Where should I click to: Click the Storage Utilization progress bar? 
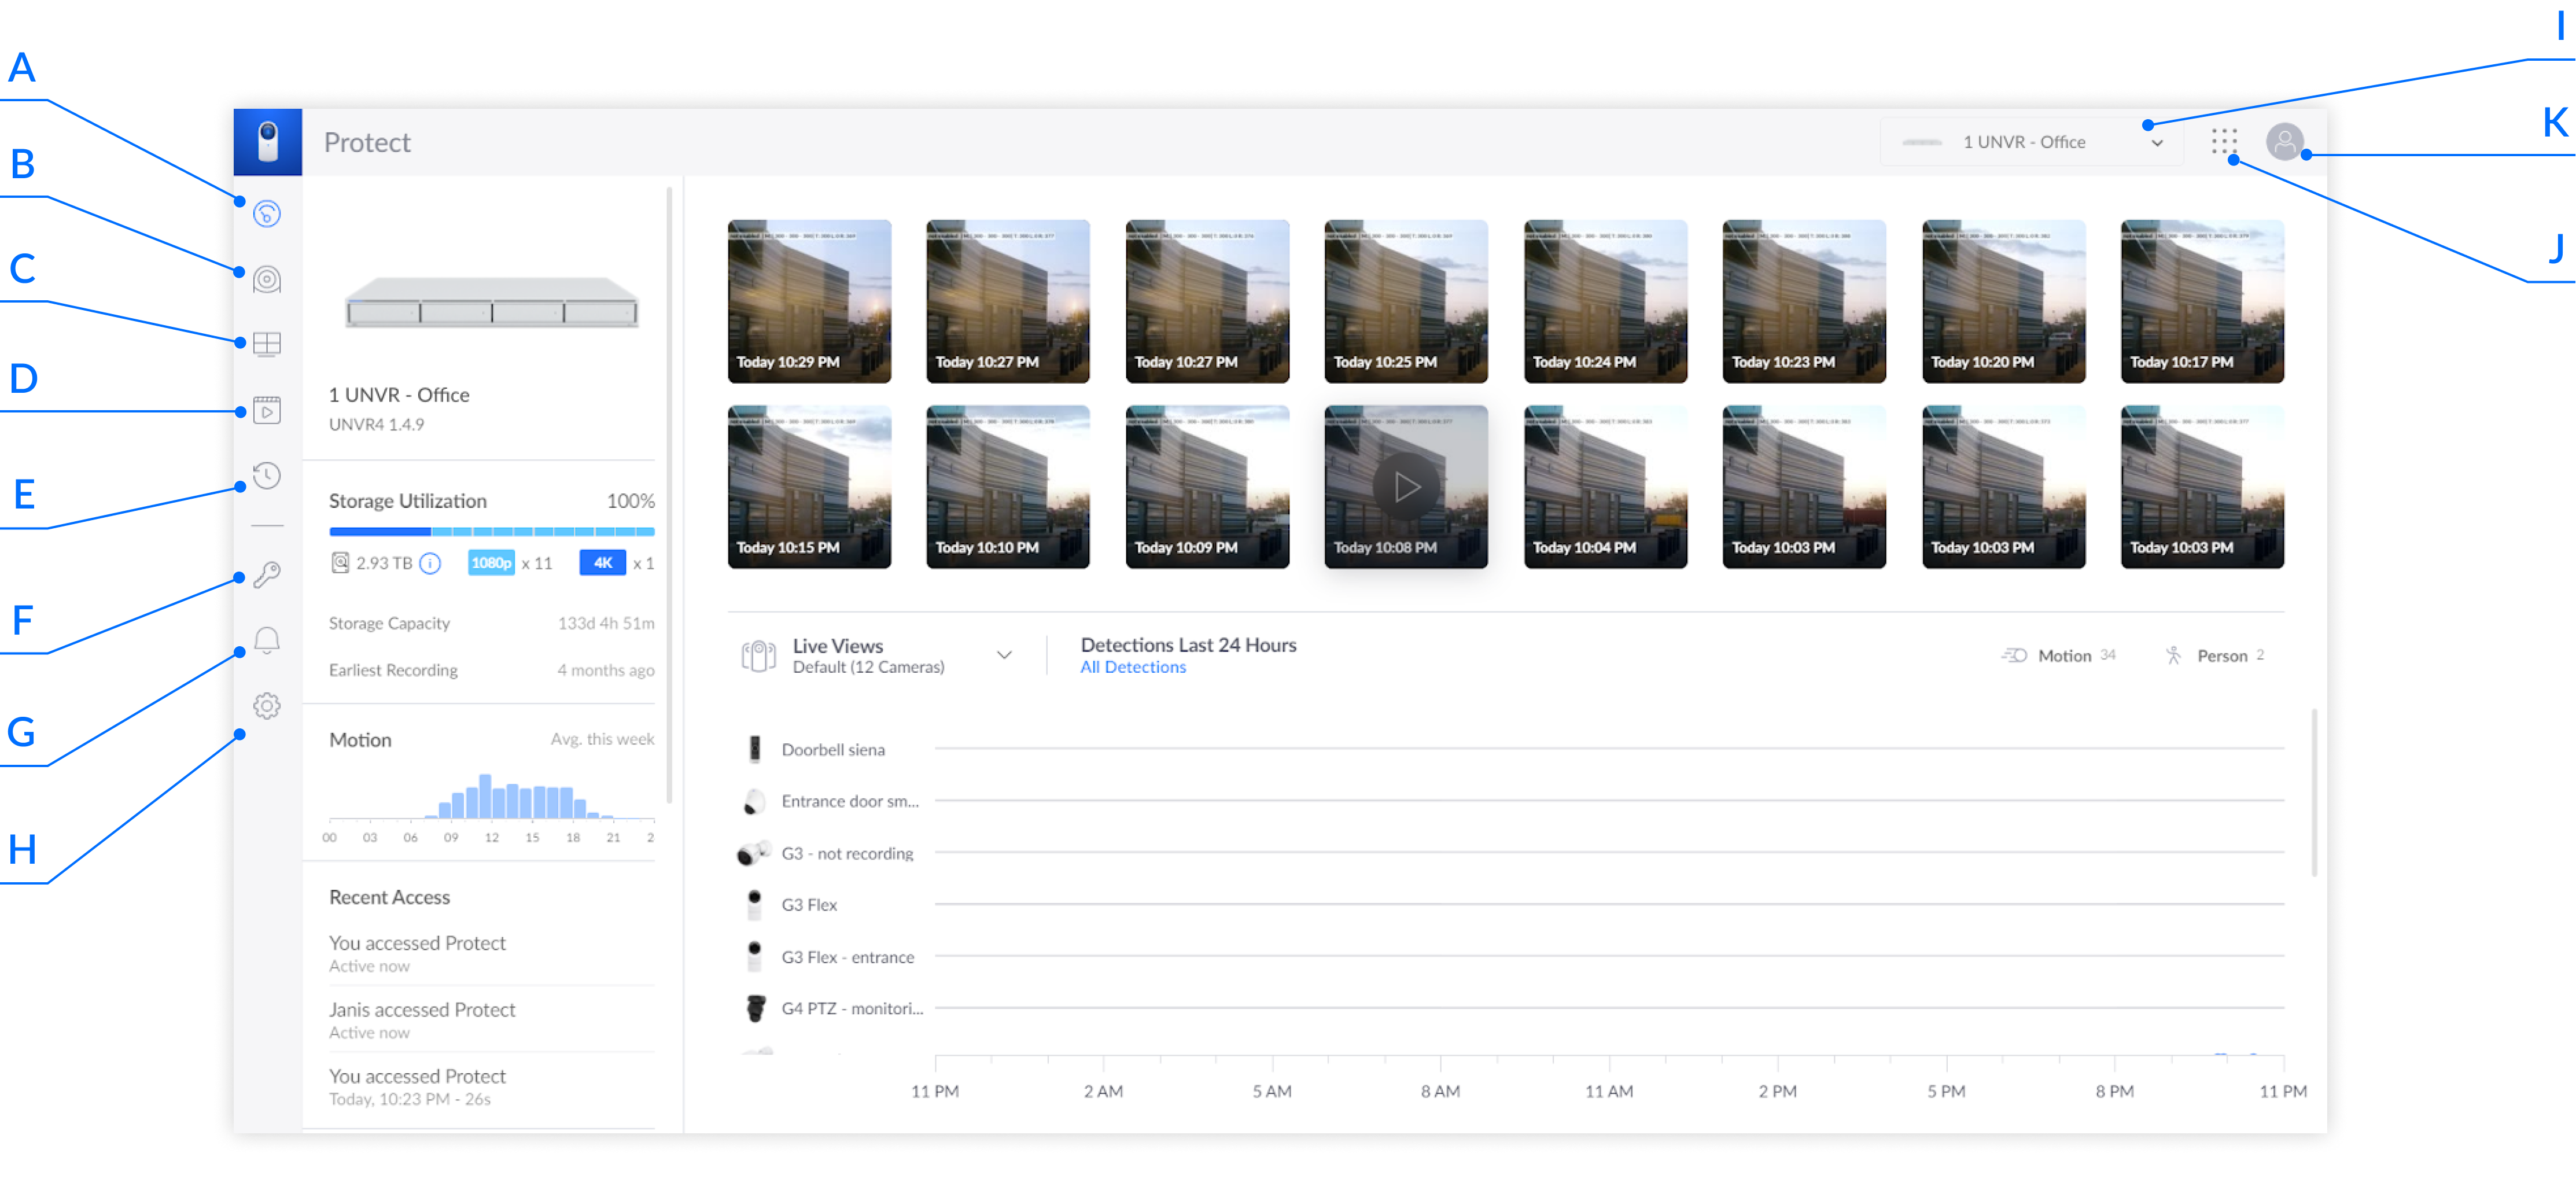(x=492, y=531)
